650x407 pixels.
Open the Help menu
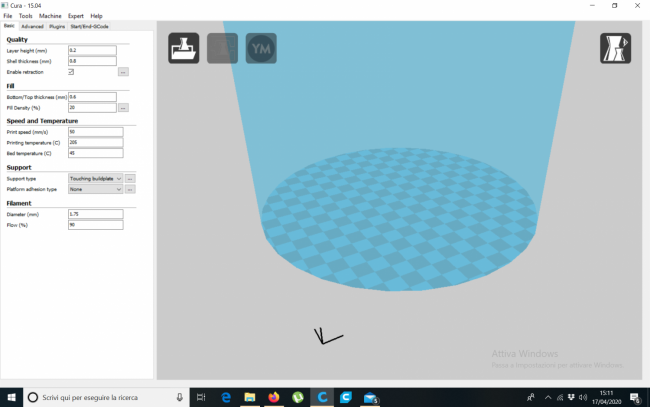[96, 16]
